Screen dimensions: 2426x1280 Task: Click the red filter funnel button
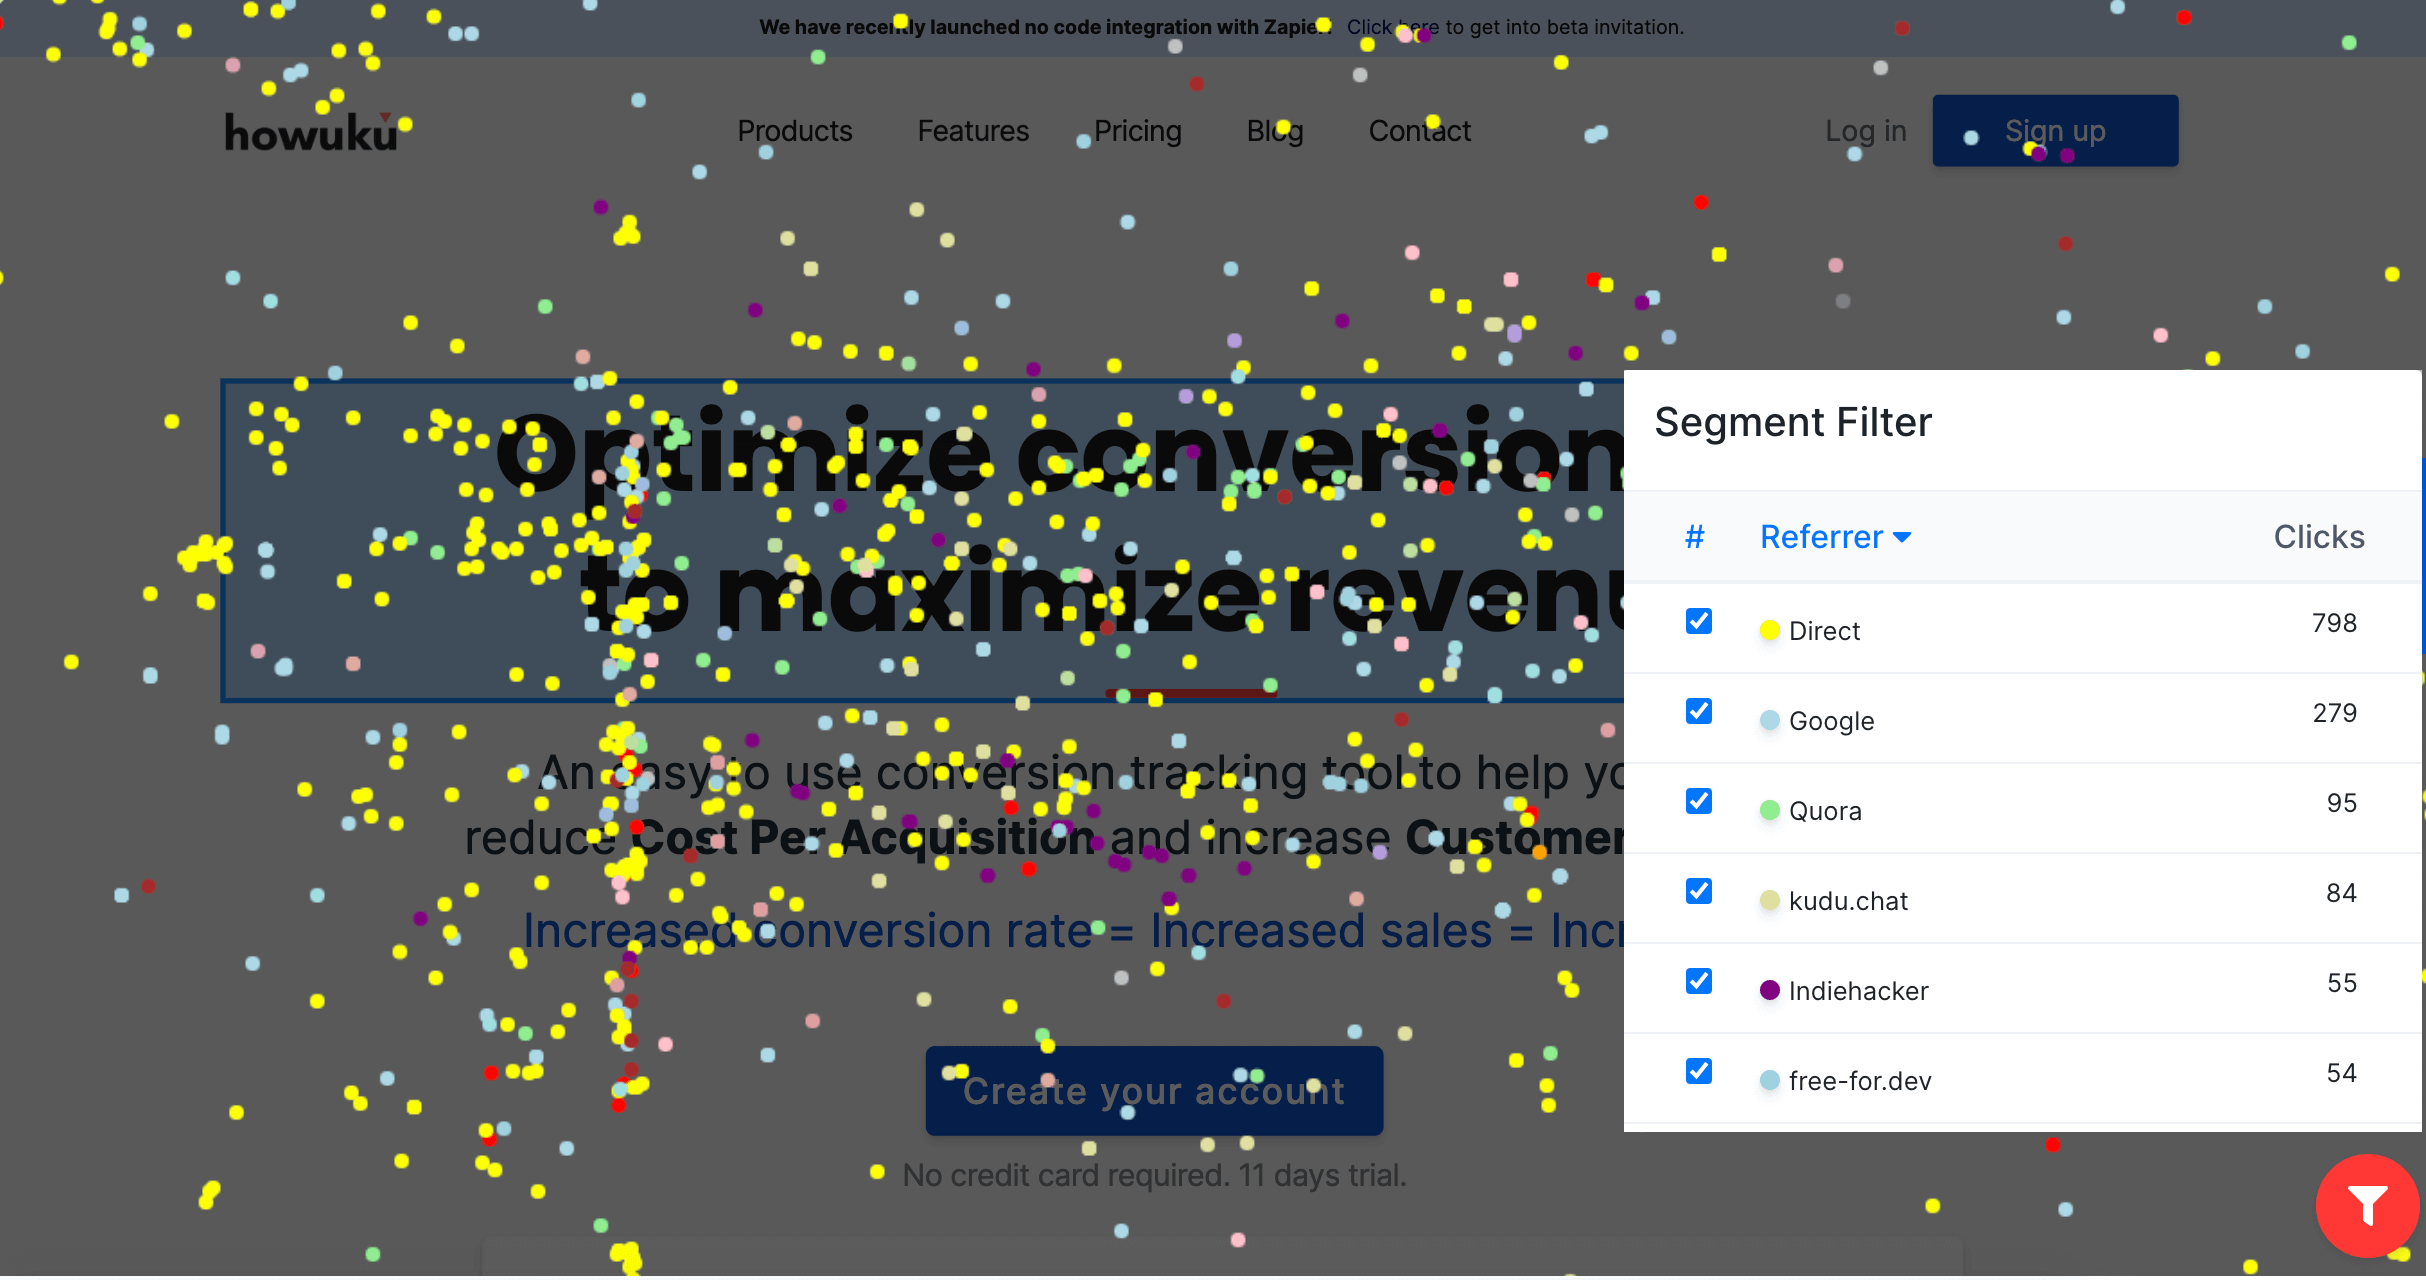pos(2366,1205)
